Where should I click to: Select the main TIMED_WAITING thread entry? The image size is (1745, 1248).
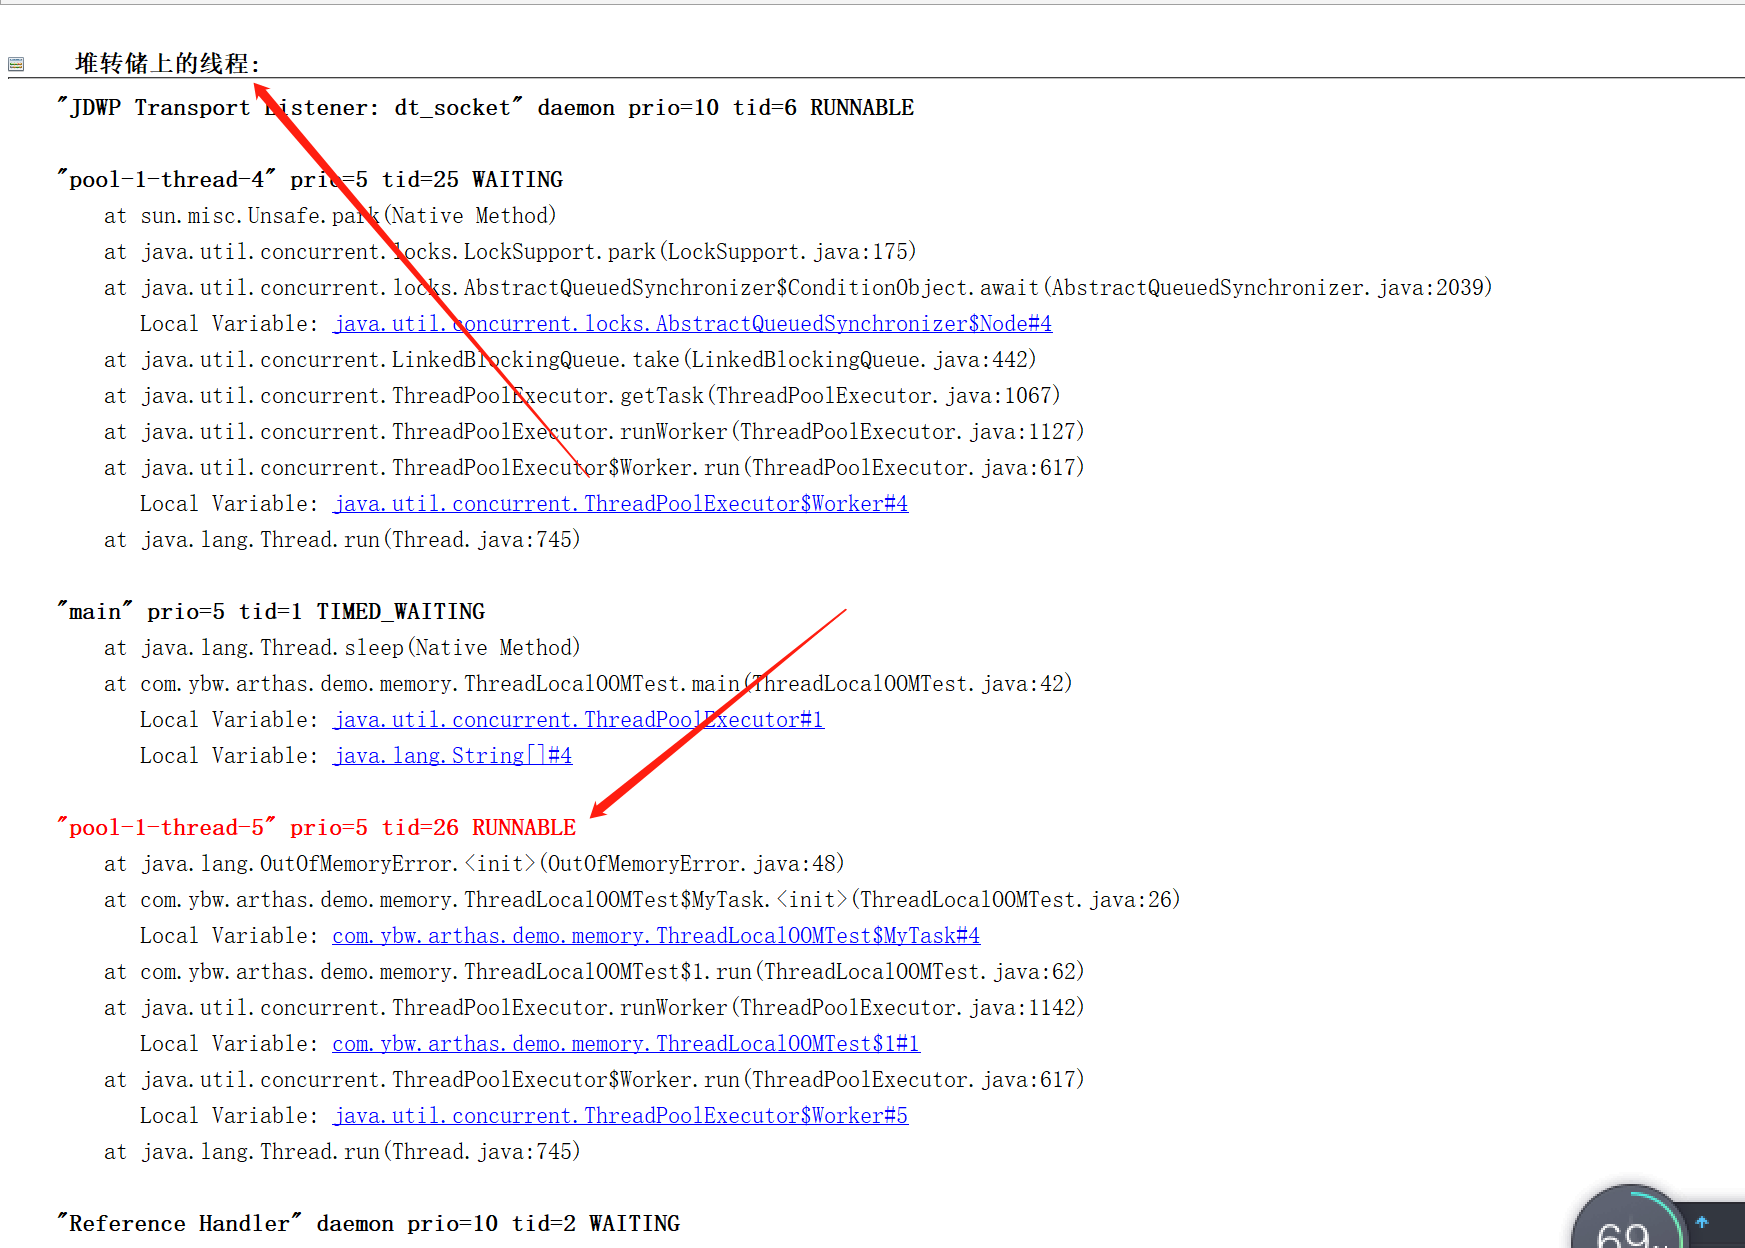click(x=270, y=611)
